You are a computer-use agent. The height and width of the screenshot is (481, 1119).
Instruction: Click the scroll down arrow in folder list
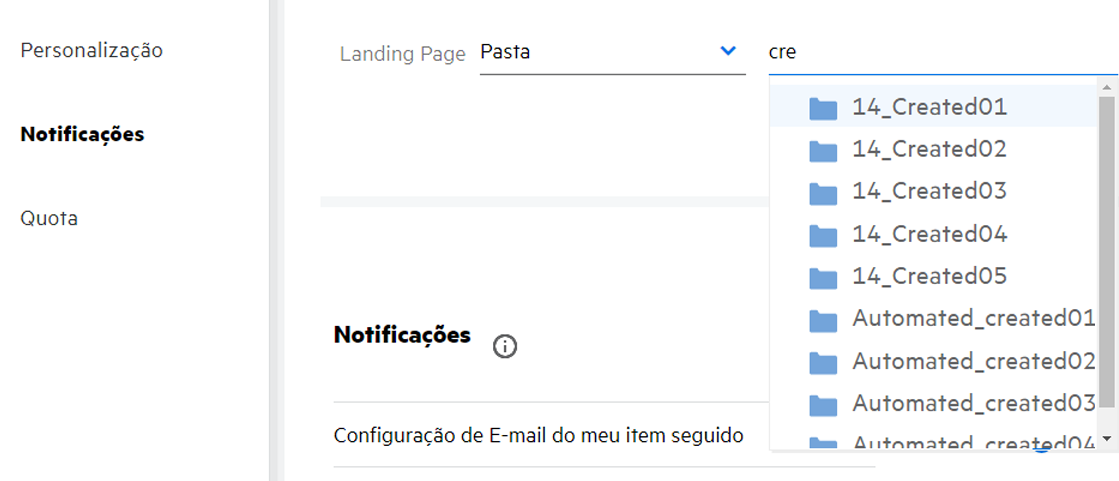click(1106, 439)
